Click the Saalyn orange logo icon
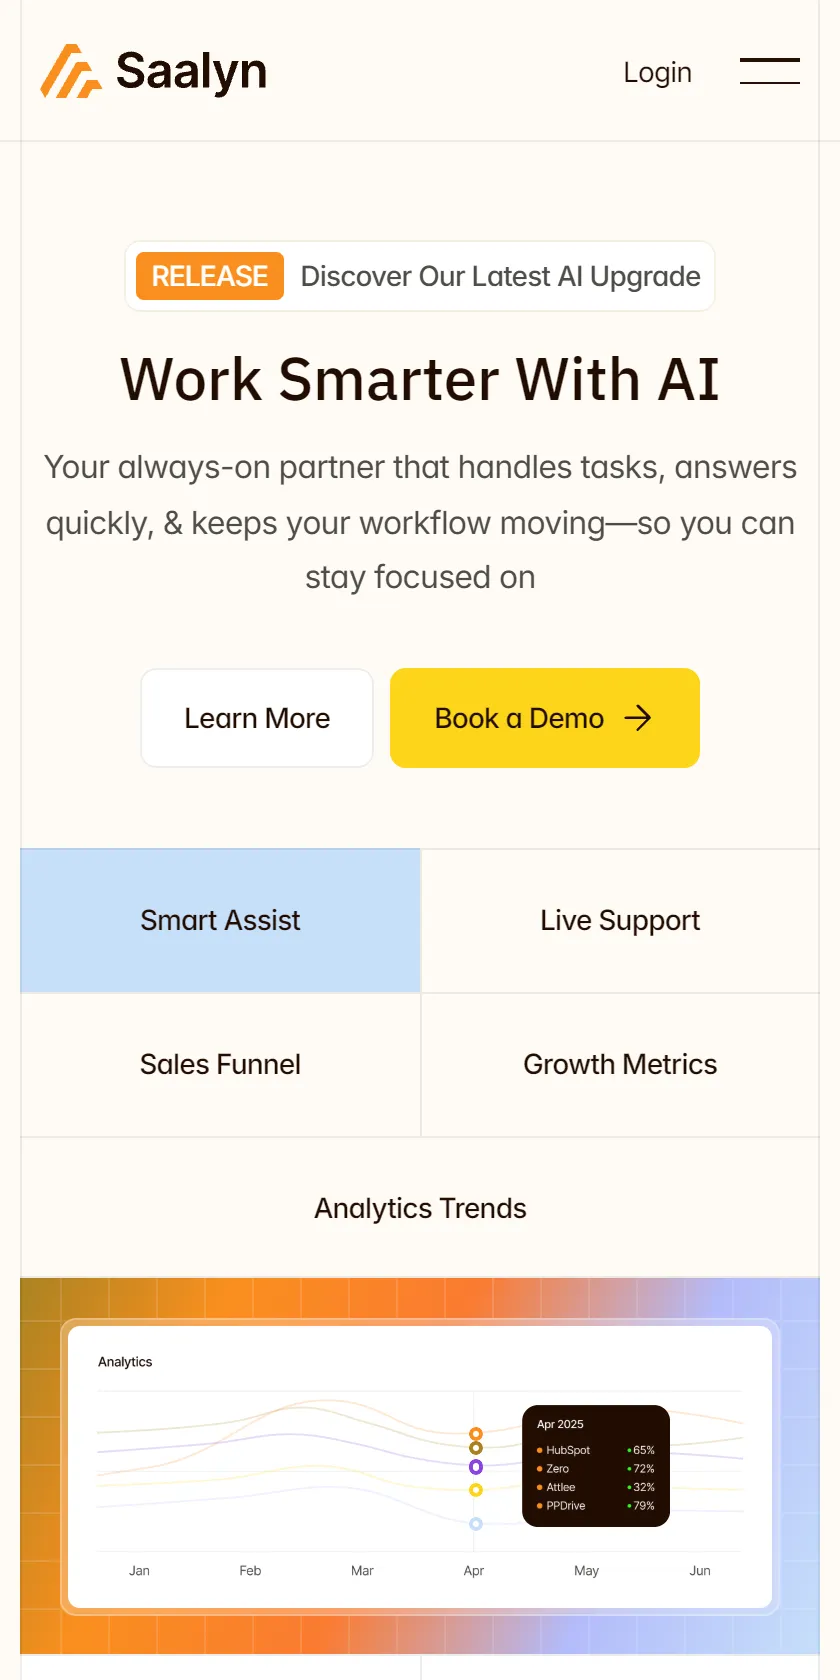 [71, 72]
